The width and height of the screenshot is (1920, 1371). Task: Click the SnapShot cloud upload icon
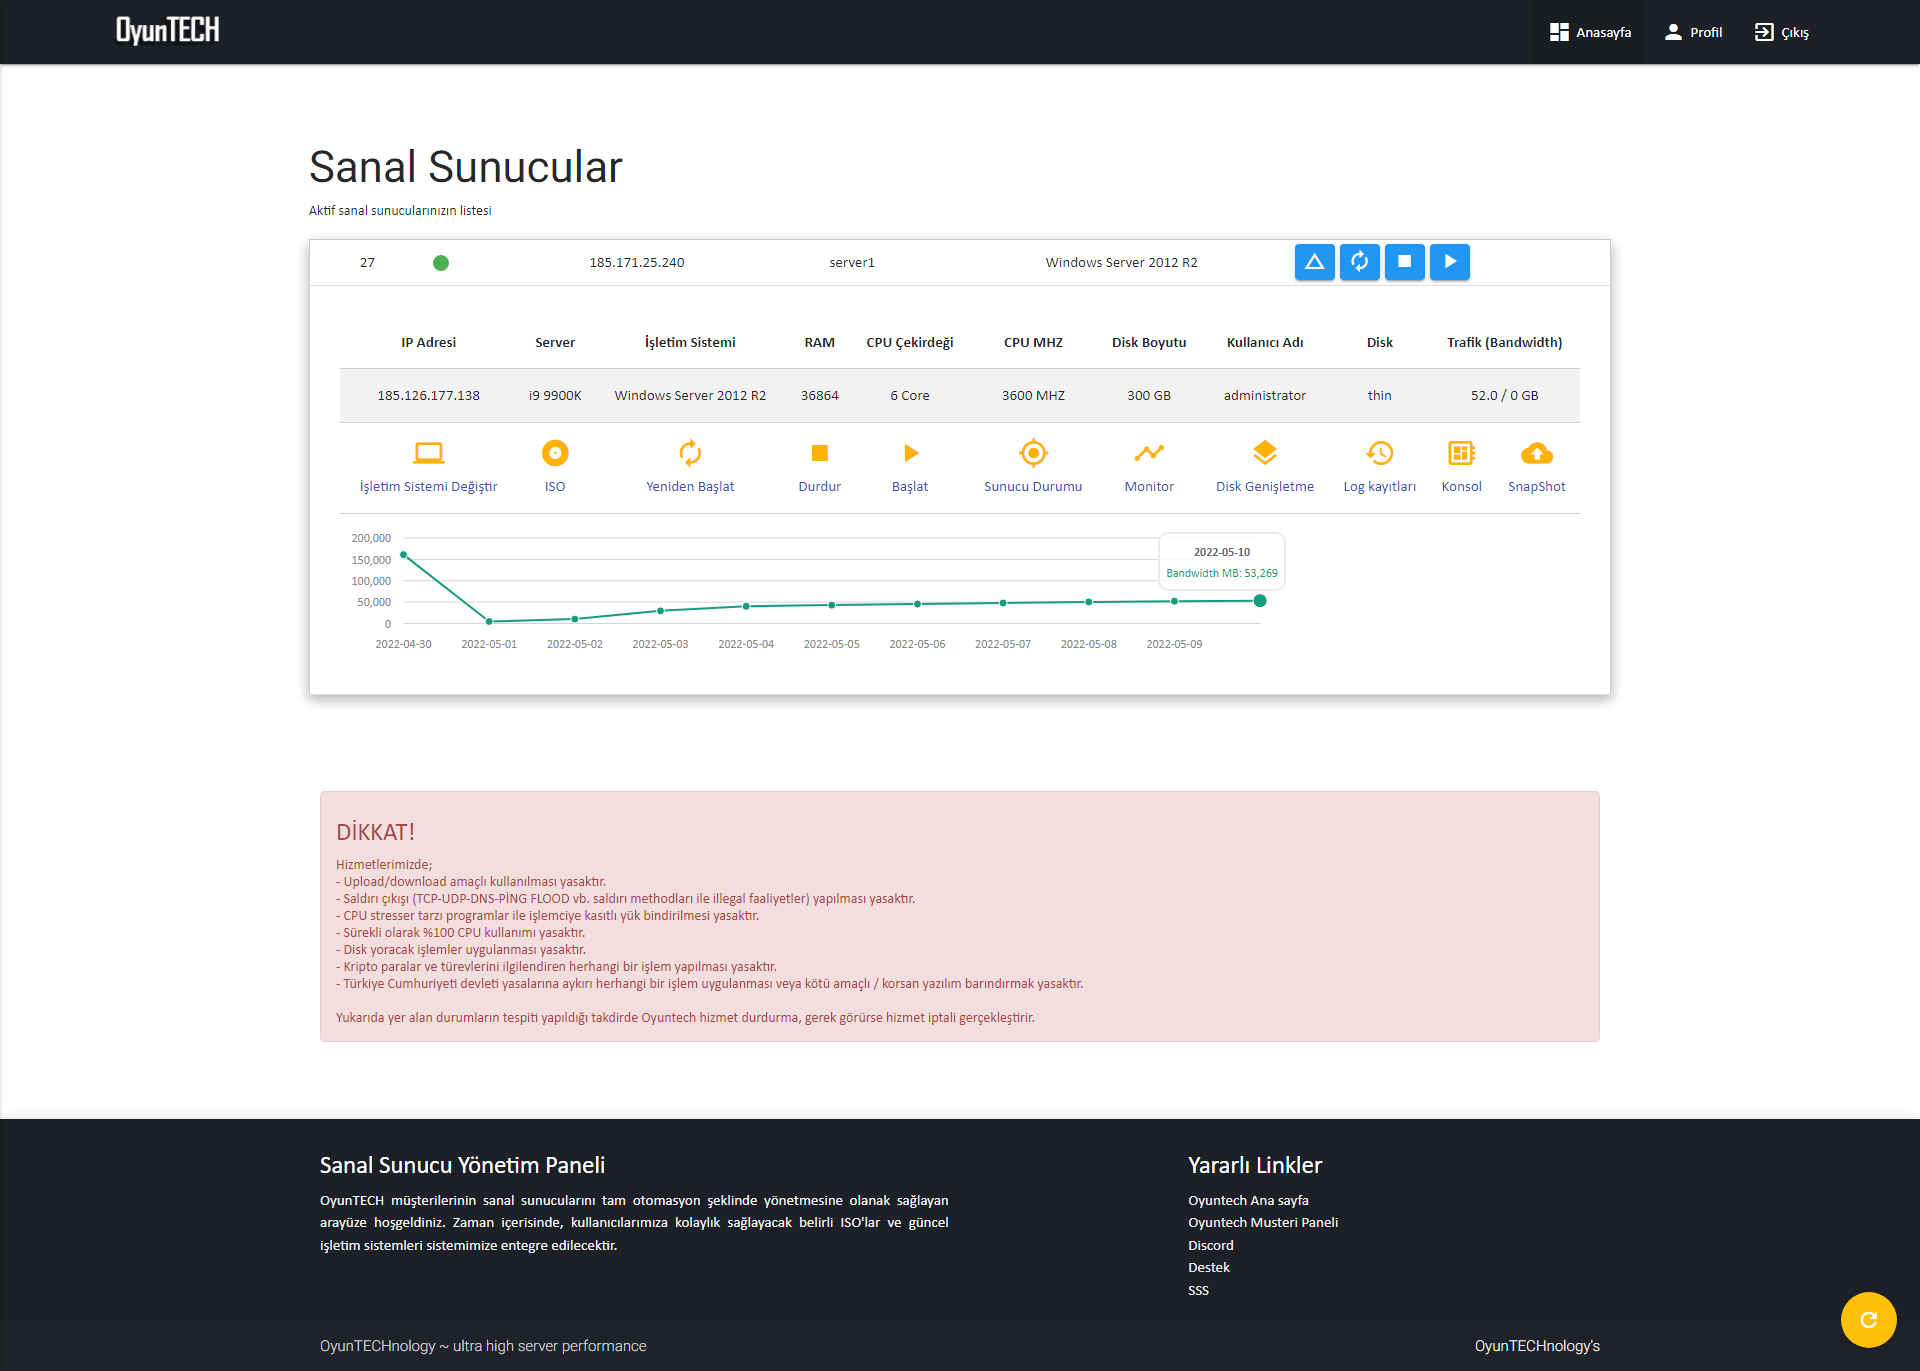(x=1537, y=453)
